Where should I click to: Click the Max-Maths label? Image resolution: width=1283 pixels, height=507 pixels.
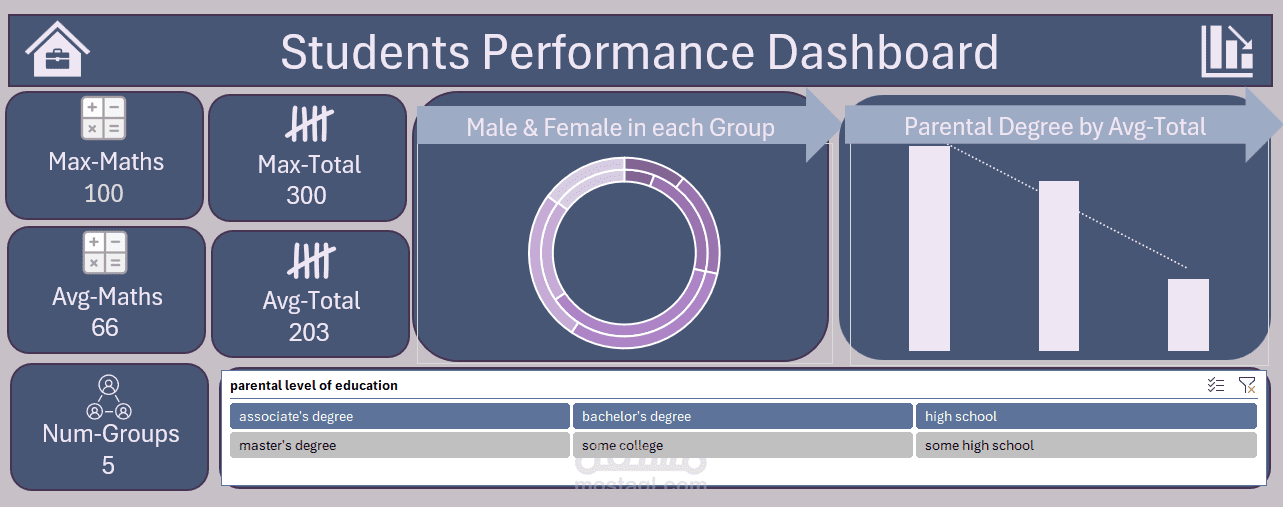[106, 161]
